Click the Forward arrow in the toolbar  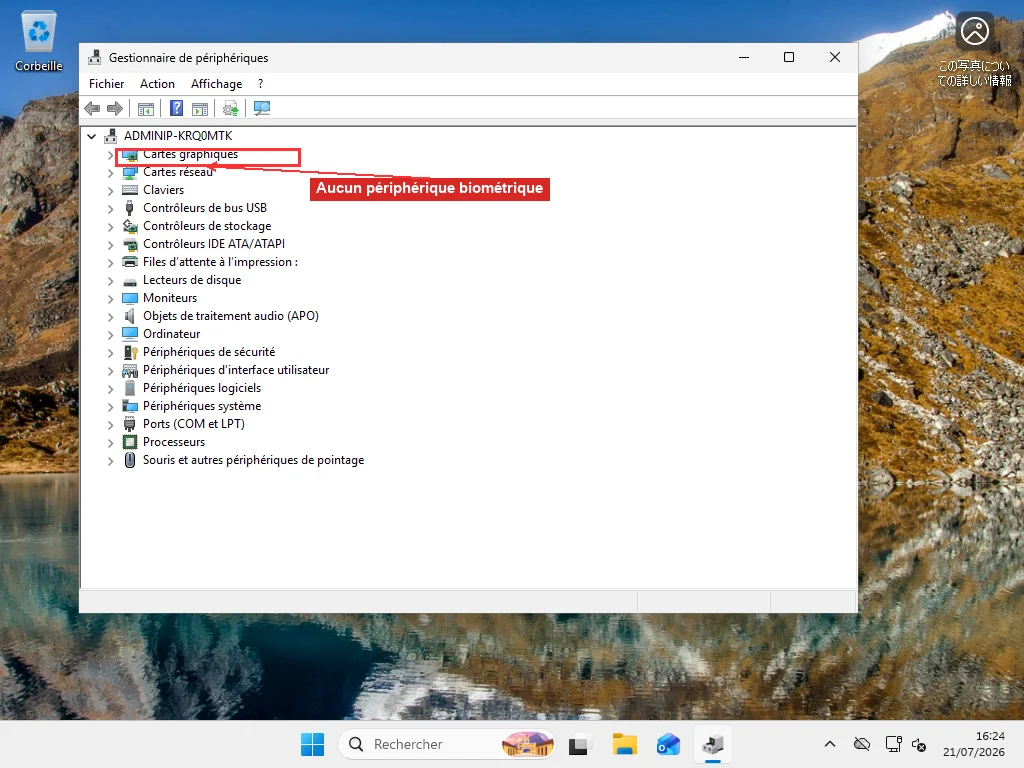(115, 108)
